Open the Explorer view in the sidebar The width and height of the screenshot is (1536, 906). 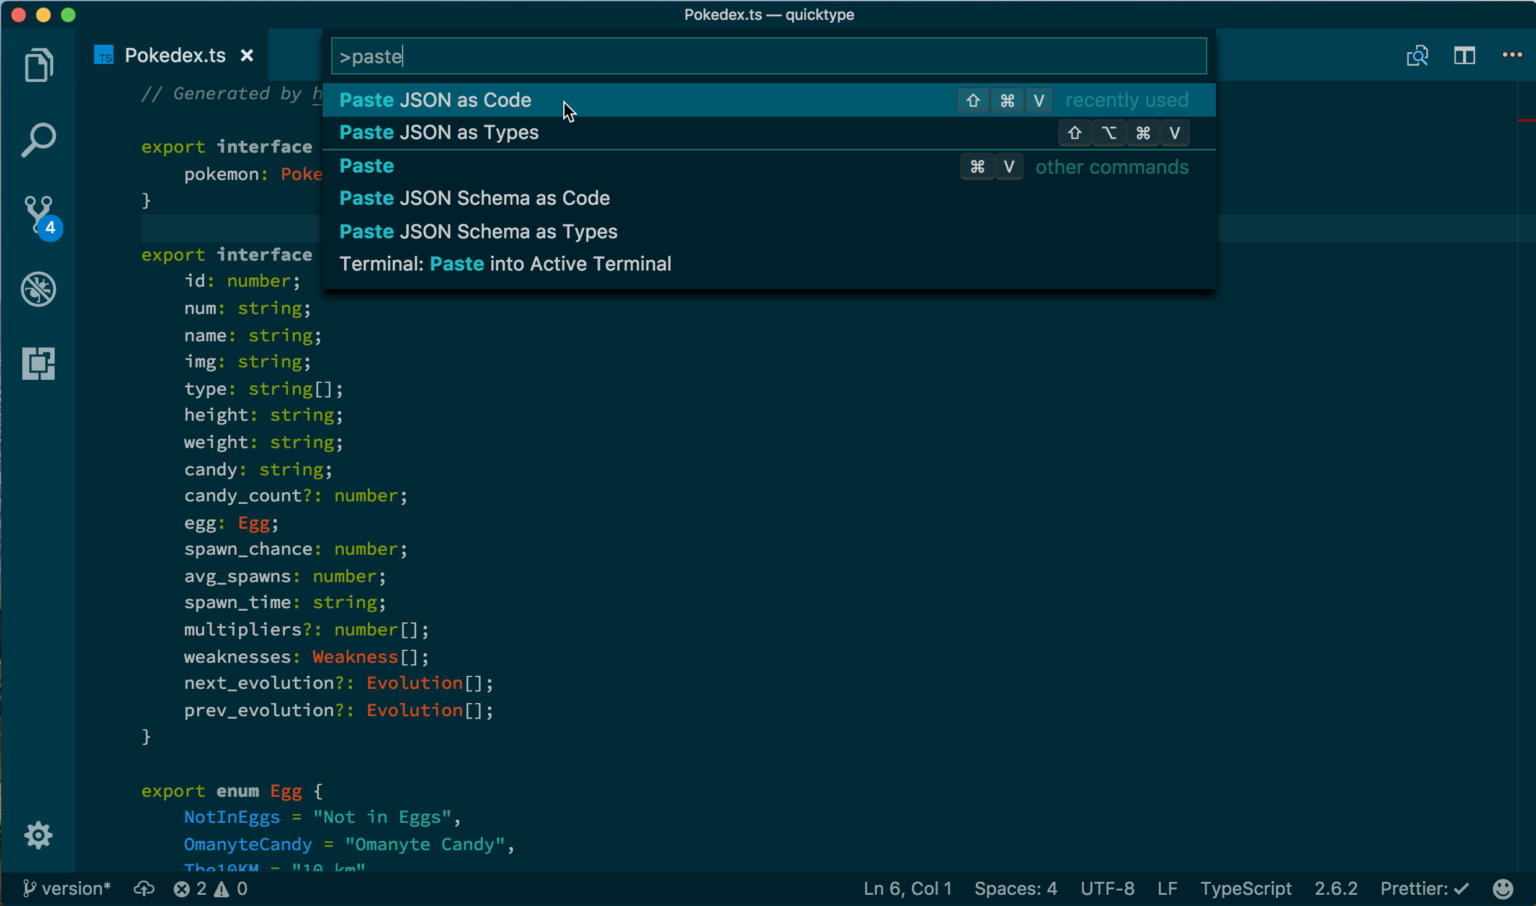tap(38, 64)
